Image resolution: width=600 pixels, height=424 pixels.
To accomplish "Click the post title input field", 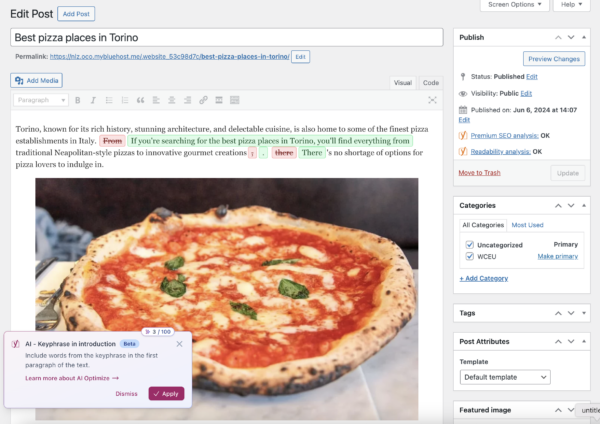I will [227, 37].
